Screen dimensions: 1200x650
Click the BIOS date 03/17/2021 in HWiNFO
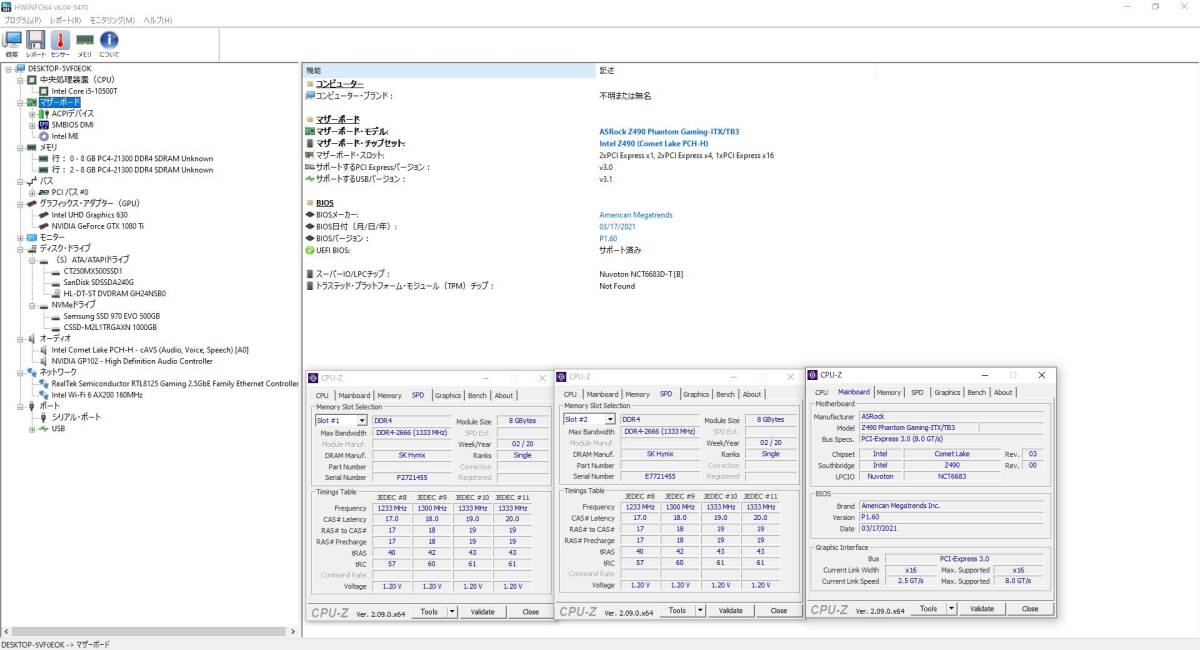[x=618, y=227]
